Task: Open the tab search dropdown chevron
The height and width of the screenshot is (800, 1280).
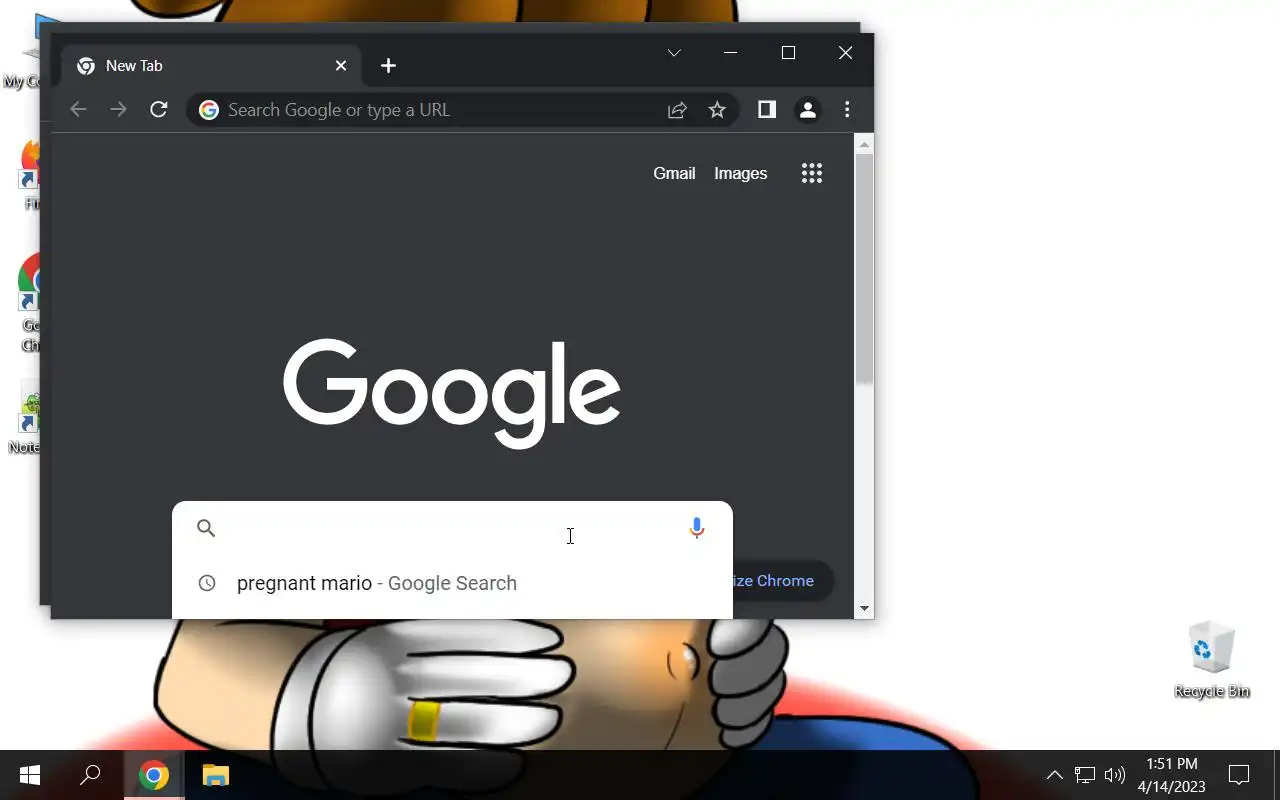Action: [674, 53]
